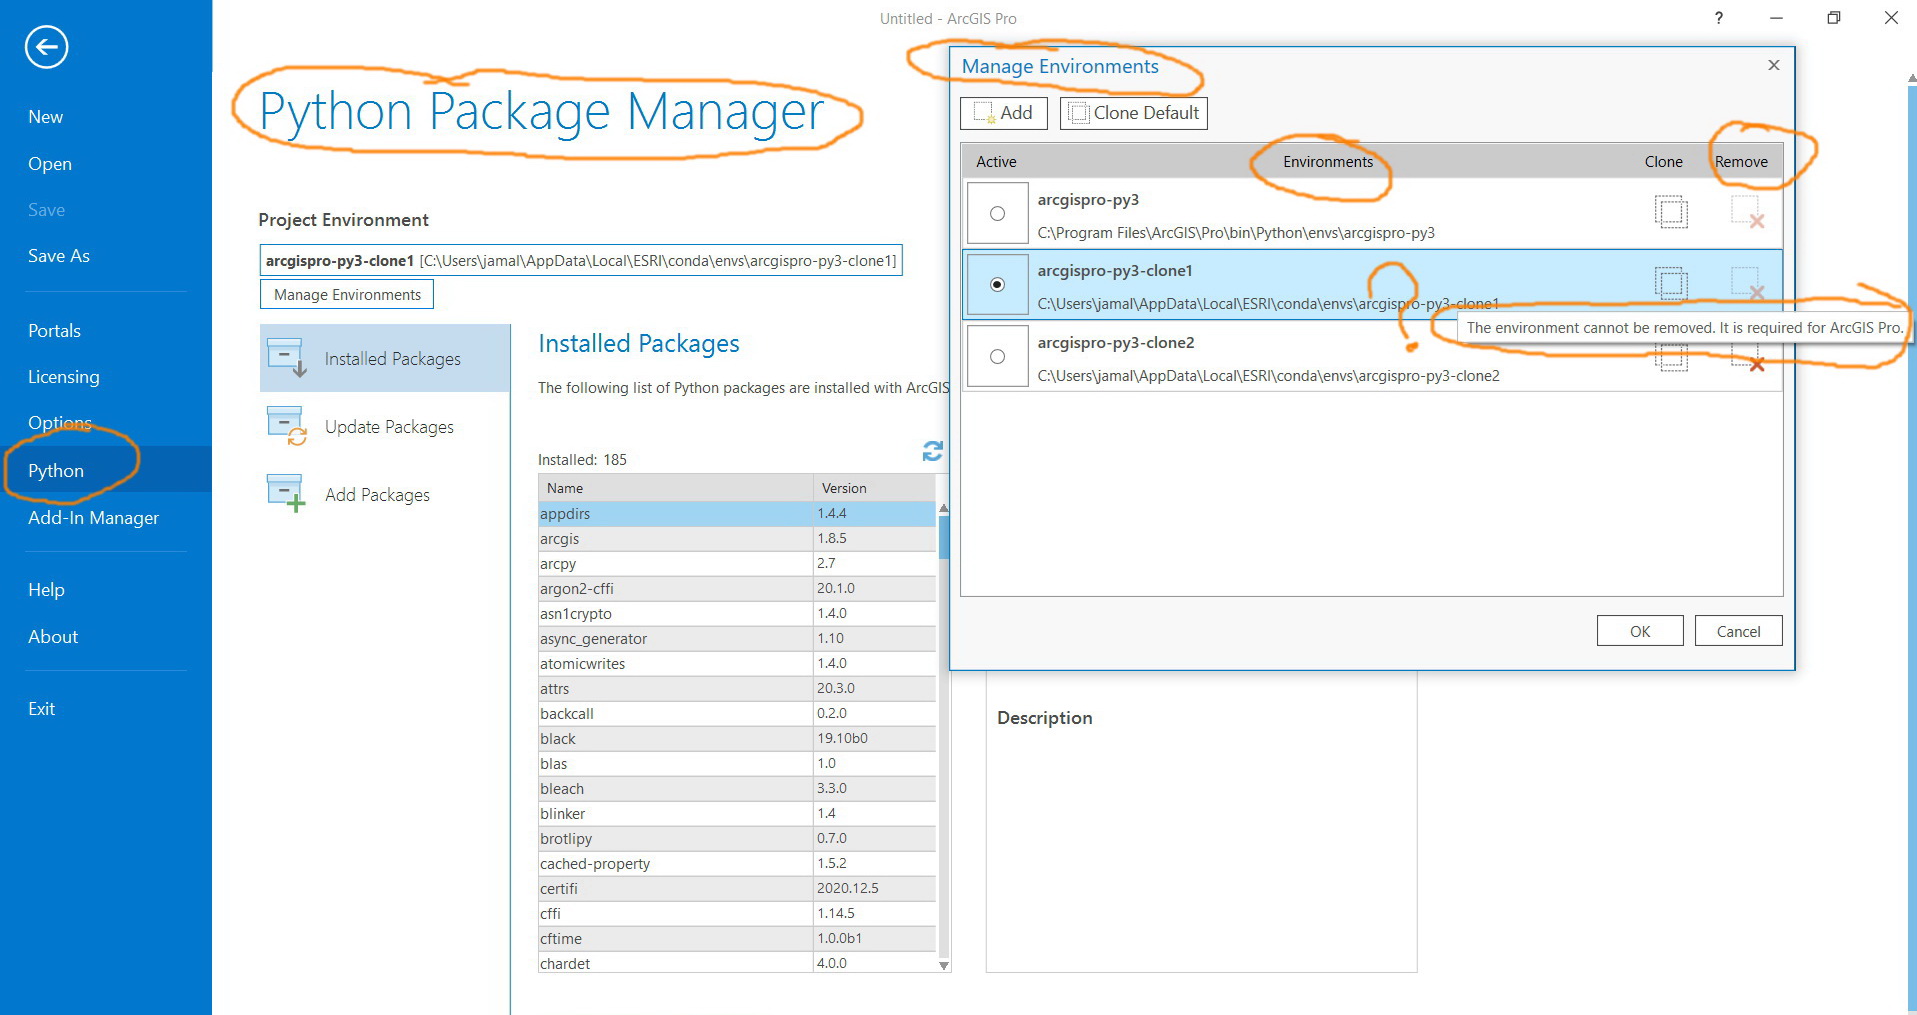Open the Python tab in the sidebar
The image size is (1917, 1015).
[x=56, y=471]
